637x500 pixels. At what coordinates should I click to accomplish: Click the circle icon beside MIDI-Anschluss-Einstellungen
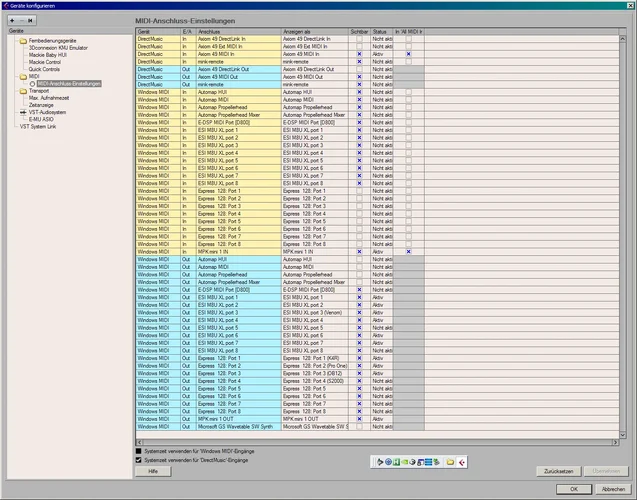[x=32, y=84]
